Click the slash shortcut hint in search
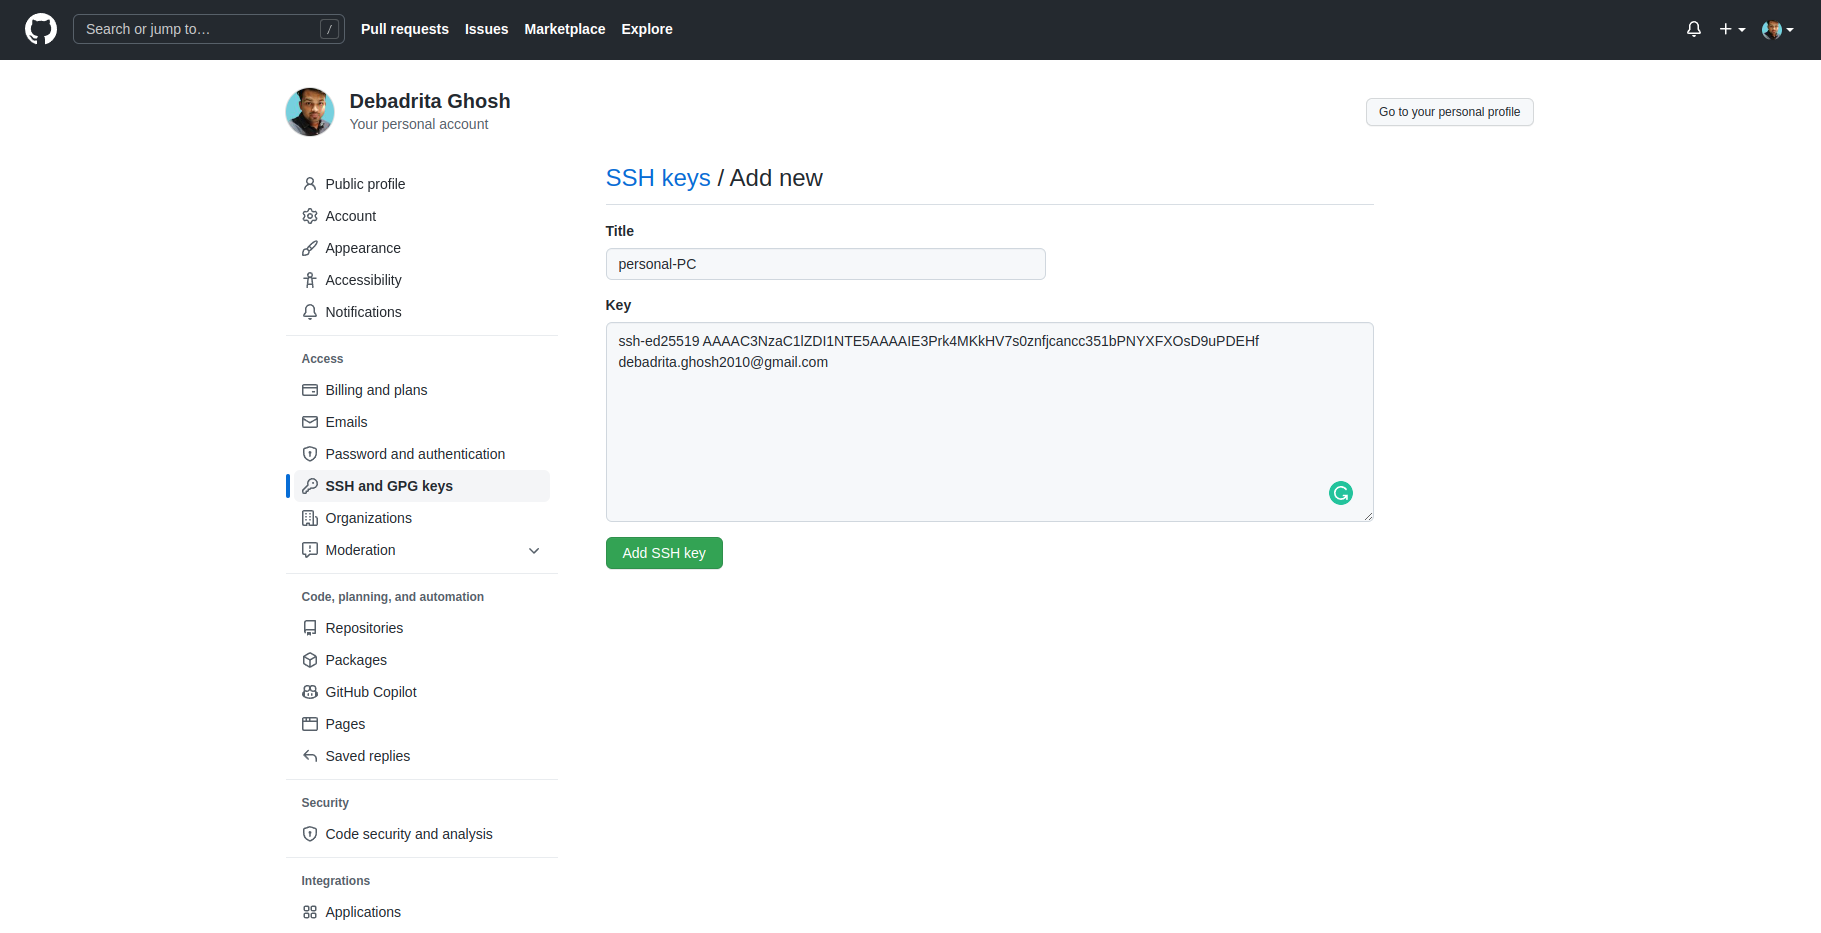1821x933 pixels. (329, 29)
